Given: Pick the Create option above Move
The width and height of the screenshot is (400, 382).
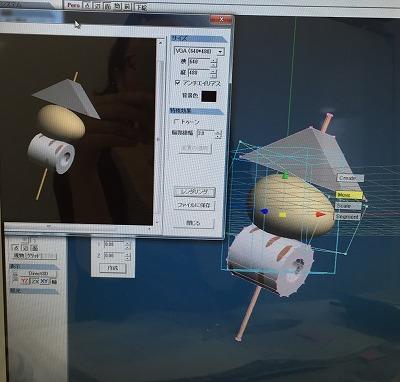Looking at the screenshot, I should (x=350, y=178).
